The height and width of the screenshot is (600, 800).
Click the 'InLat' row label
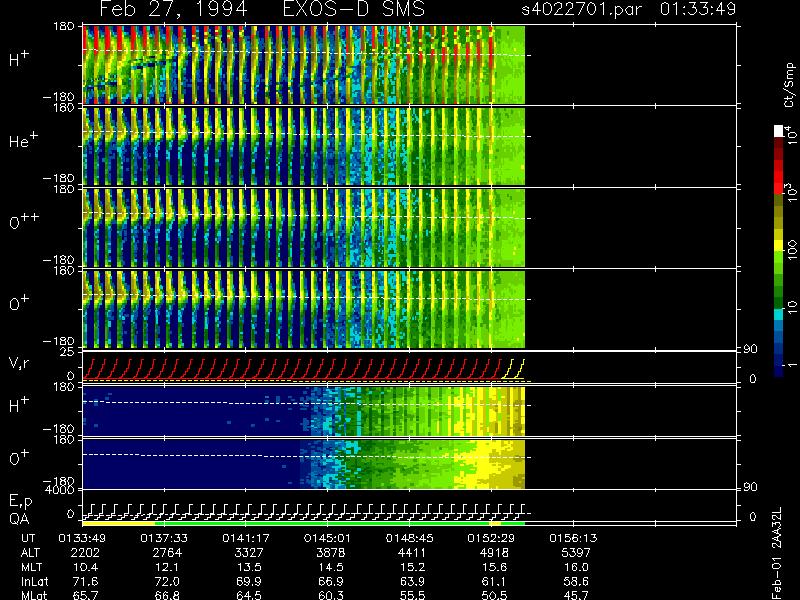pyautogui.click(x=35, y=582)
